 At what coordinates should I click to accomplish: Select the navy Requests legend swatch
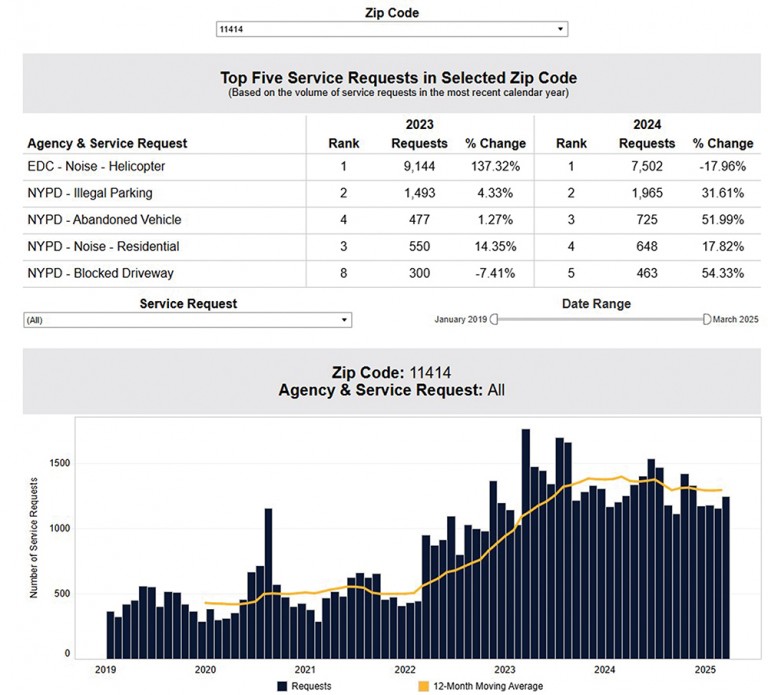point(283,686)
